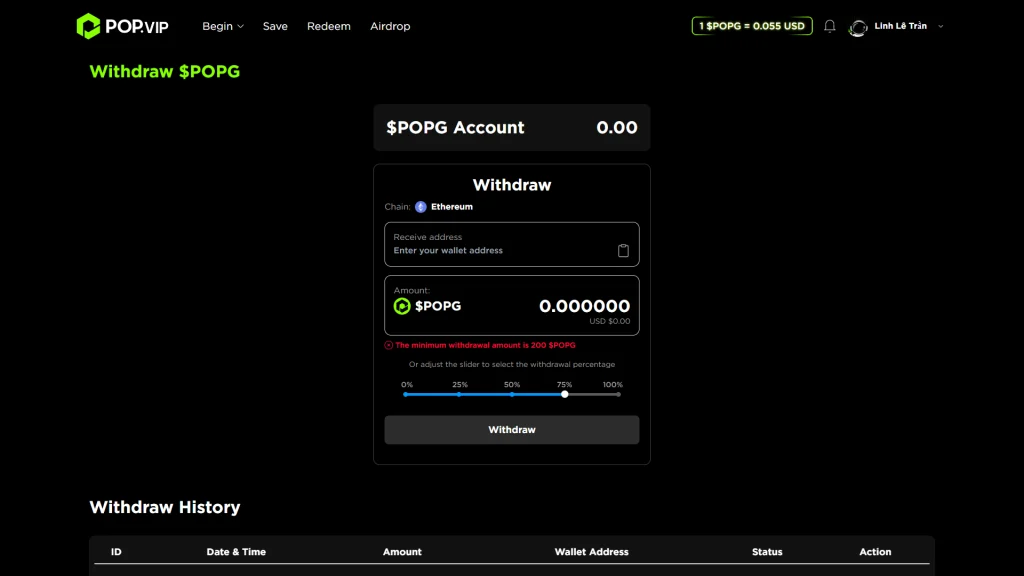Expand the Begin dropdown menu
Viewport: 1024px width, 576px height.
(222, 26)
